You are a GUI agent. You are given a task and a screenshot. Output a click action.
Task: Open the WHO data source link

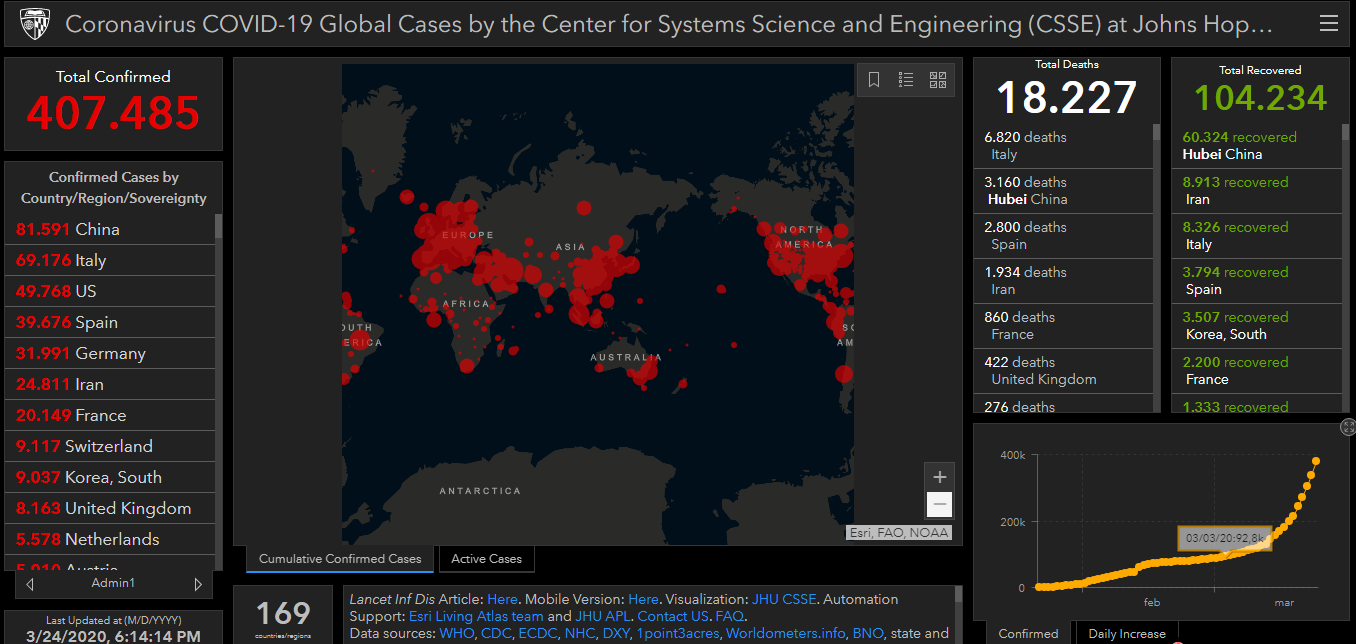[455, 633]
